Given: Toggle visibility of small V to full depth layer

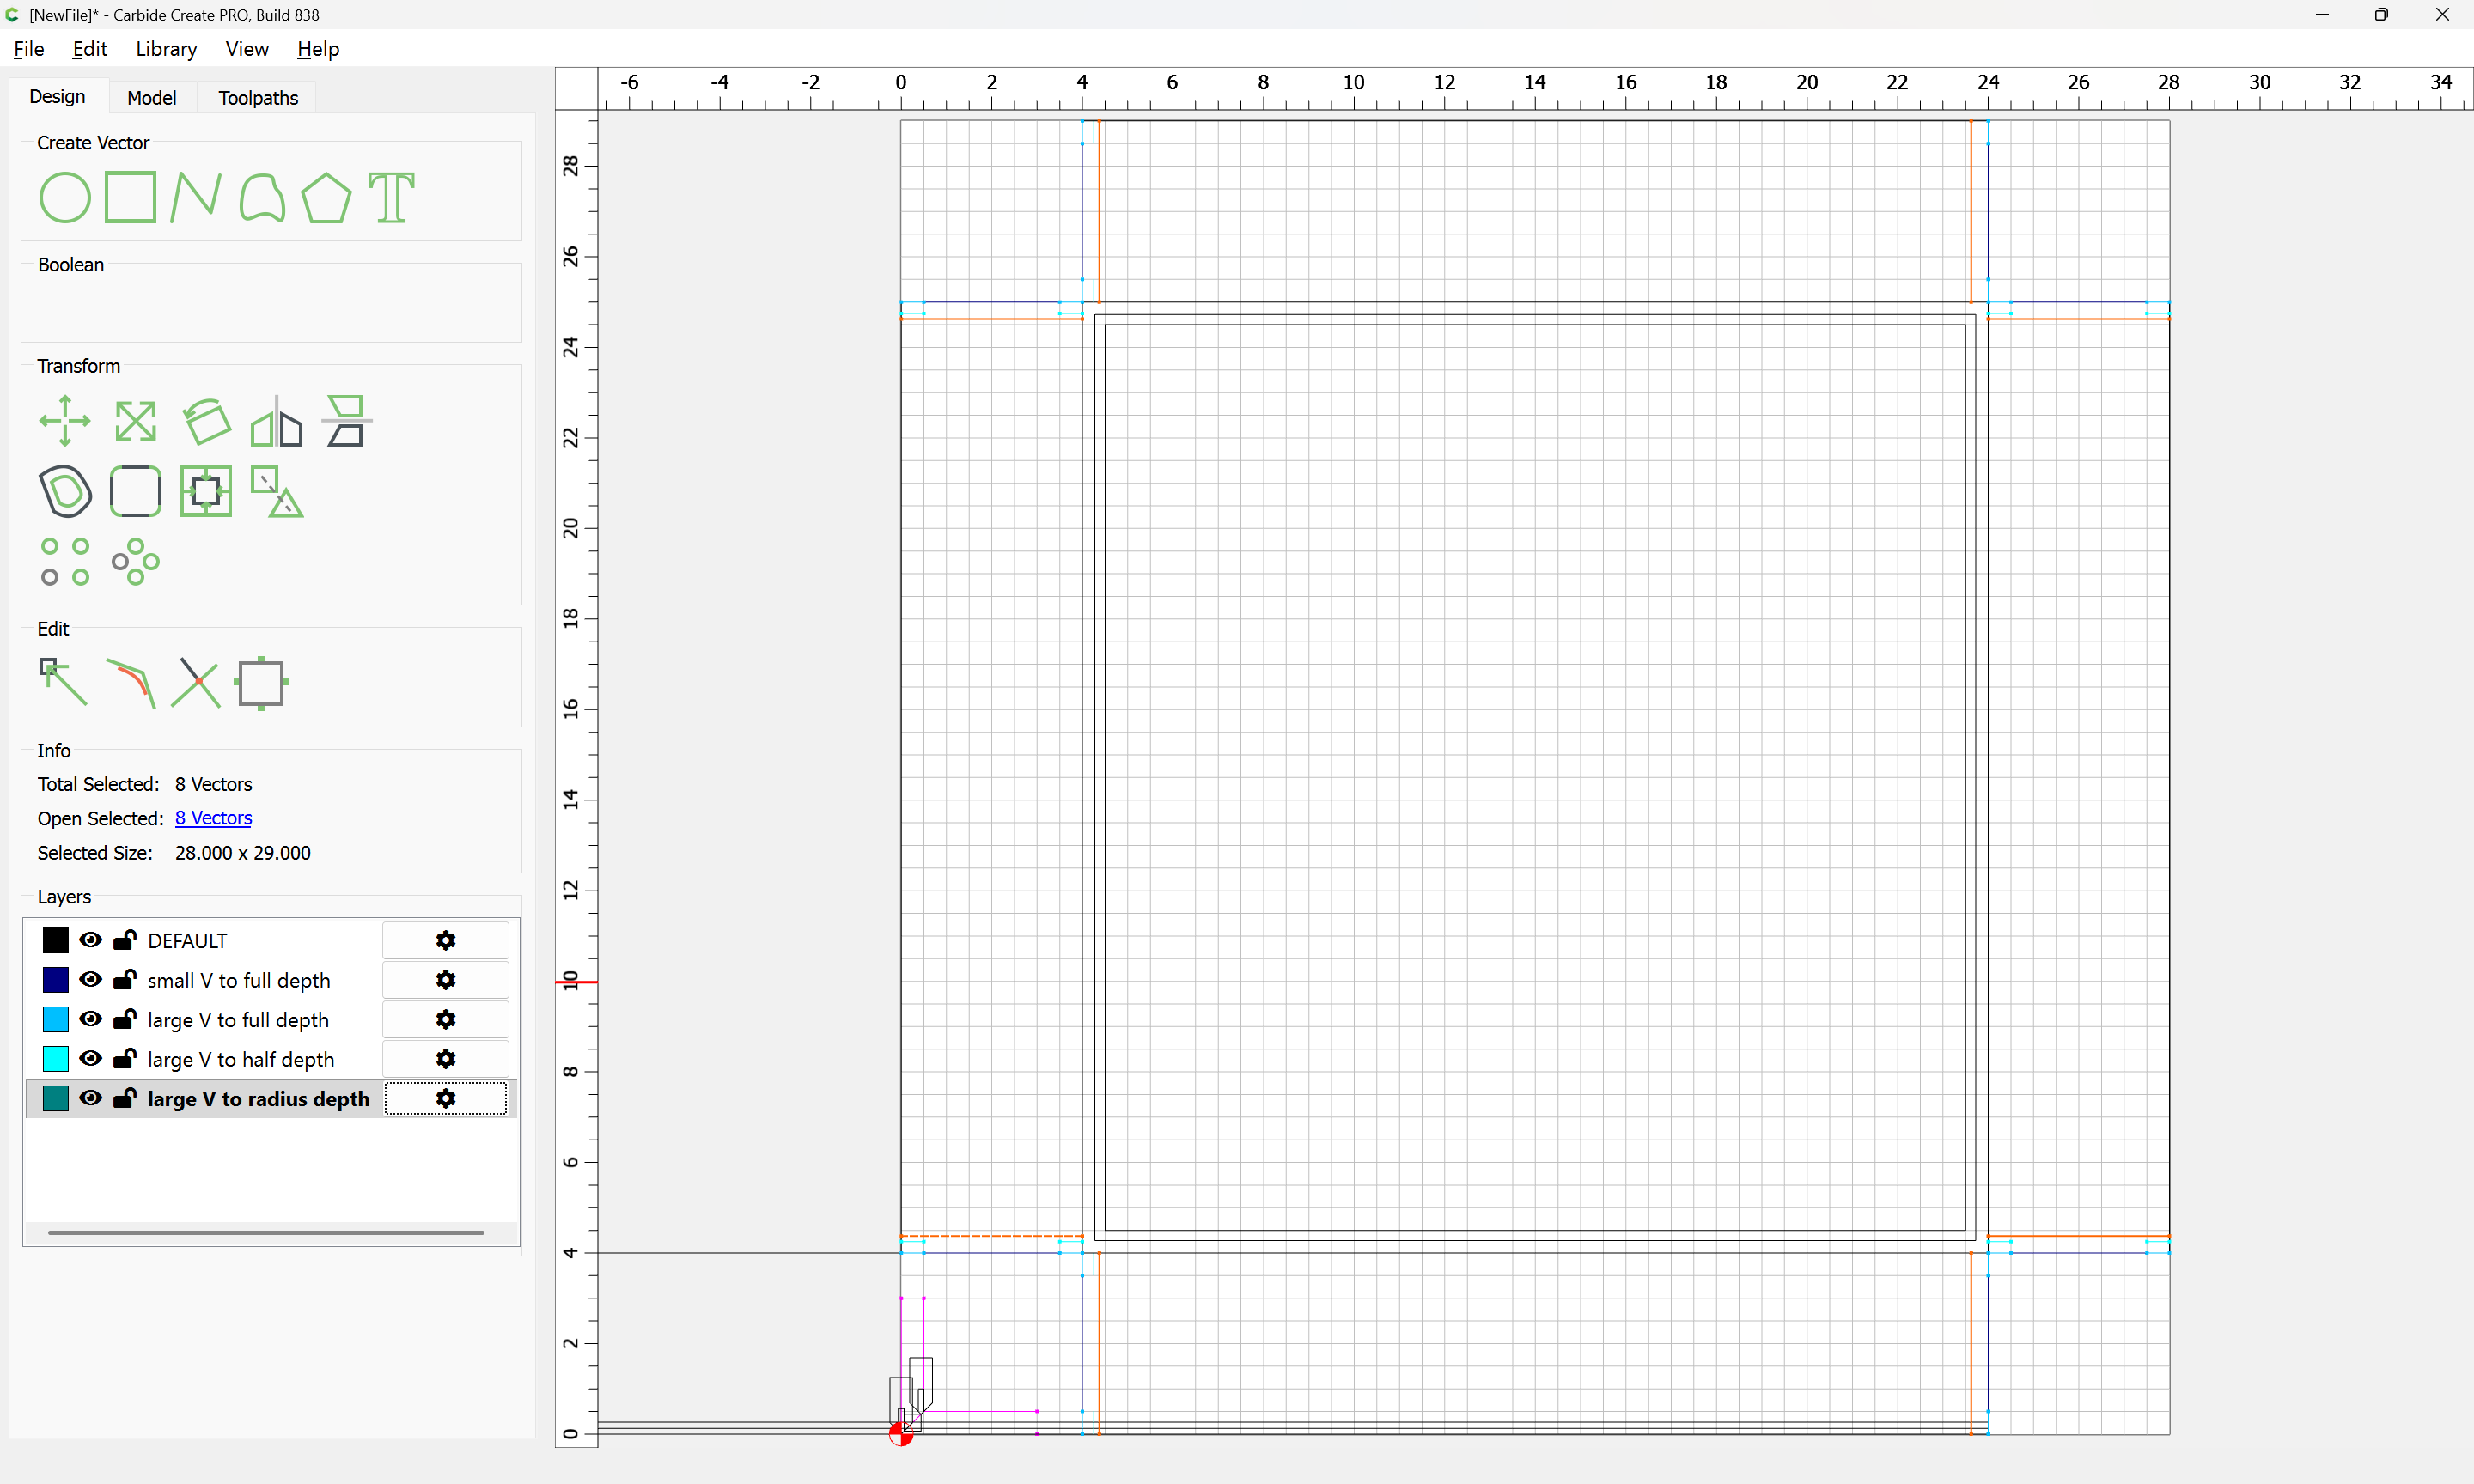Looking at the screenshot, I should coord(91,980).
